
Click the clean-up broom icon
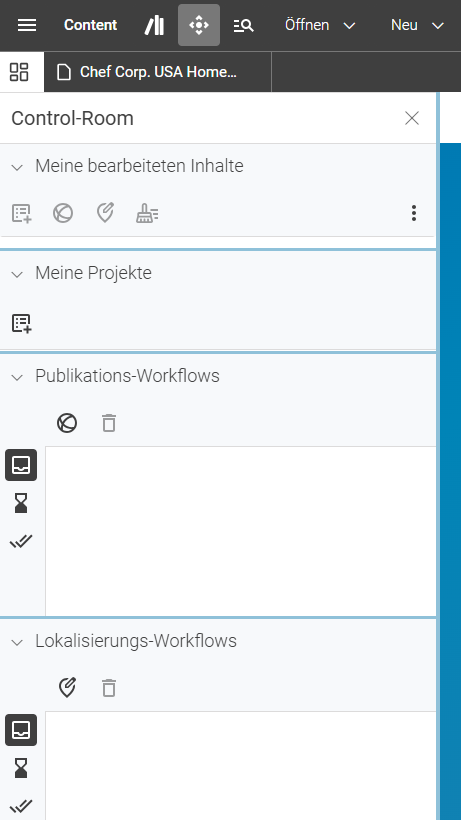tap(147, 213)
